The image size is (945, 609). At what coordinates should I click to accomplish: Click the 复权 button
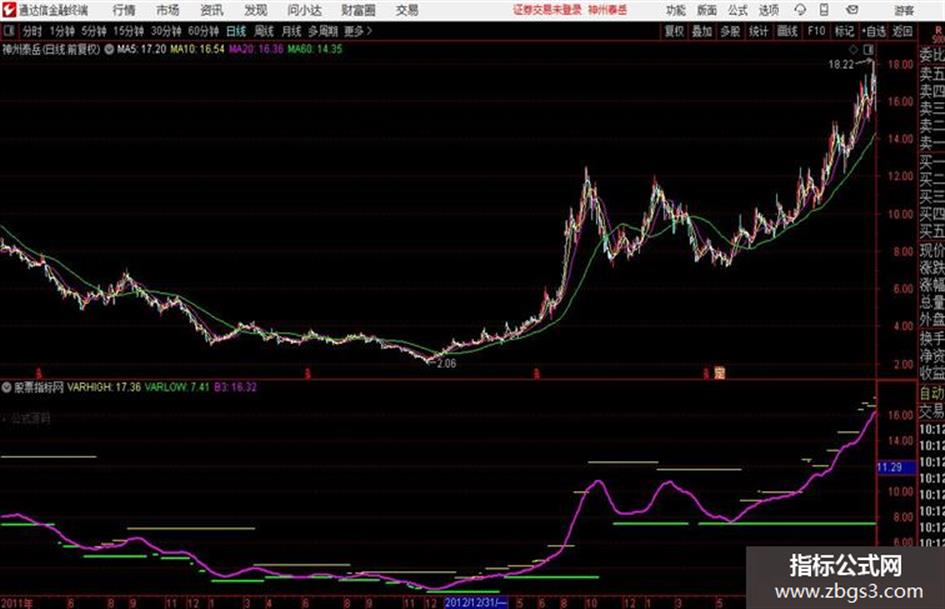[674, 31]
